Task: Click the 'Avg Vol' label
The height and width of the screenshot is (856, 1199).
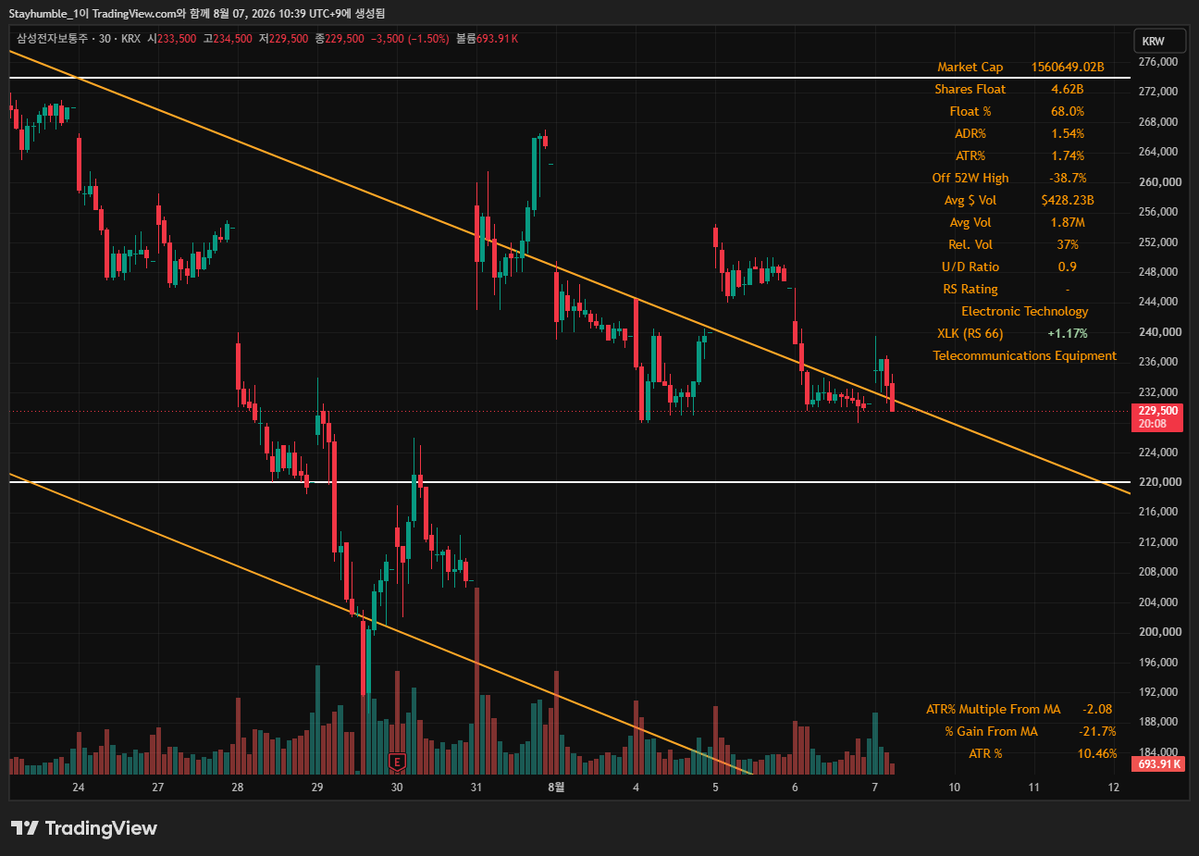Action: (970, 222)
